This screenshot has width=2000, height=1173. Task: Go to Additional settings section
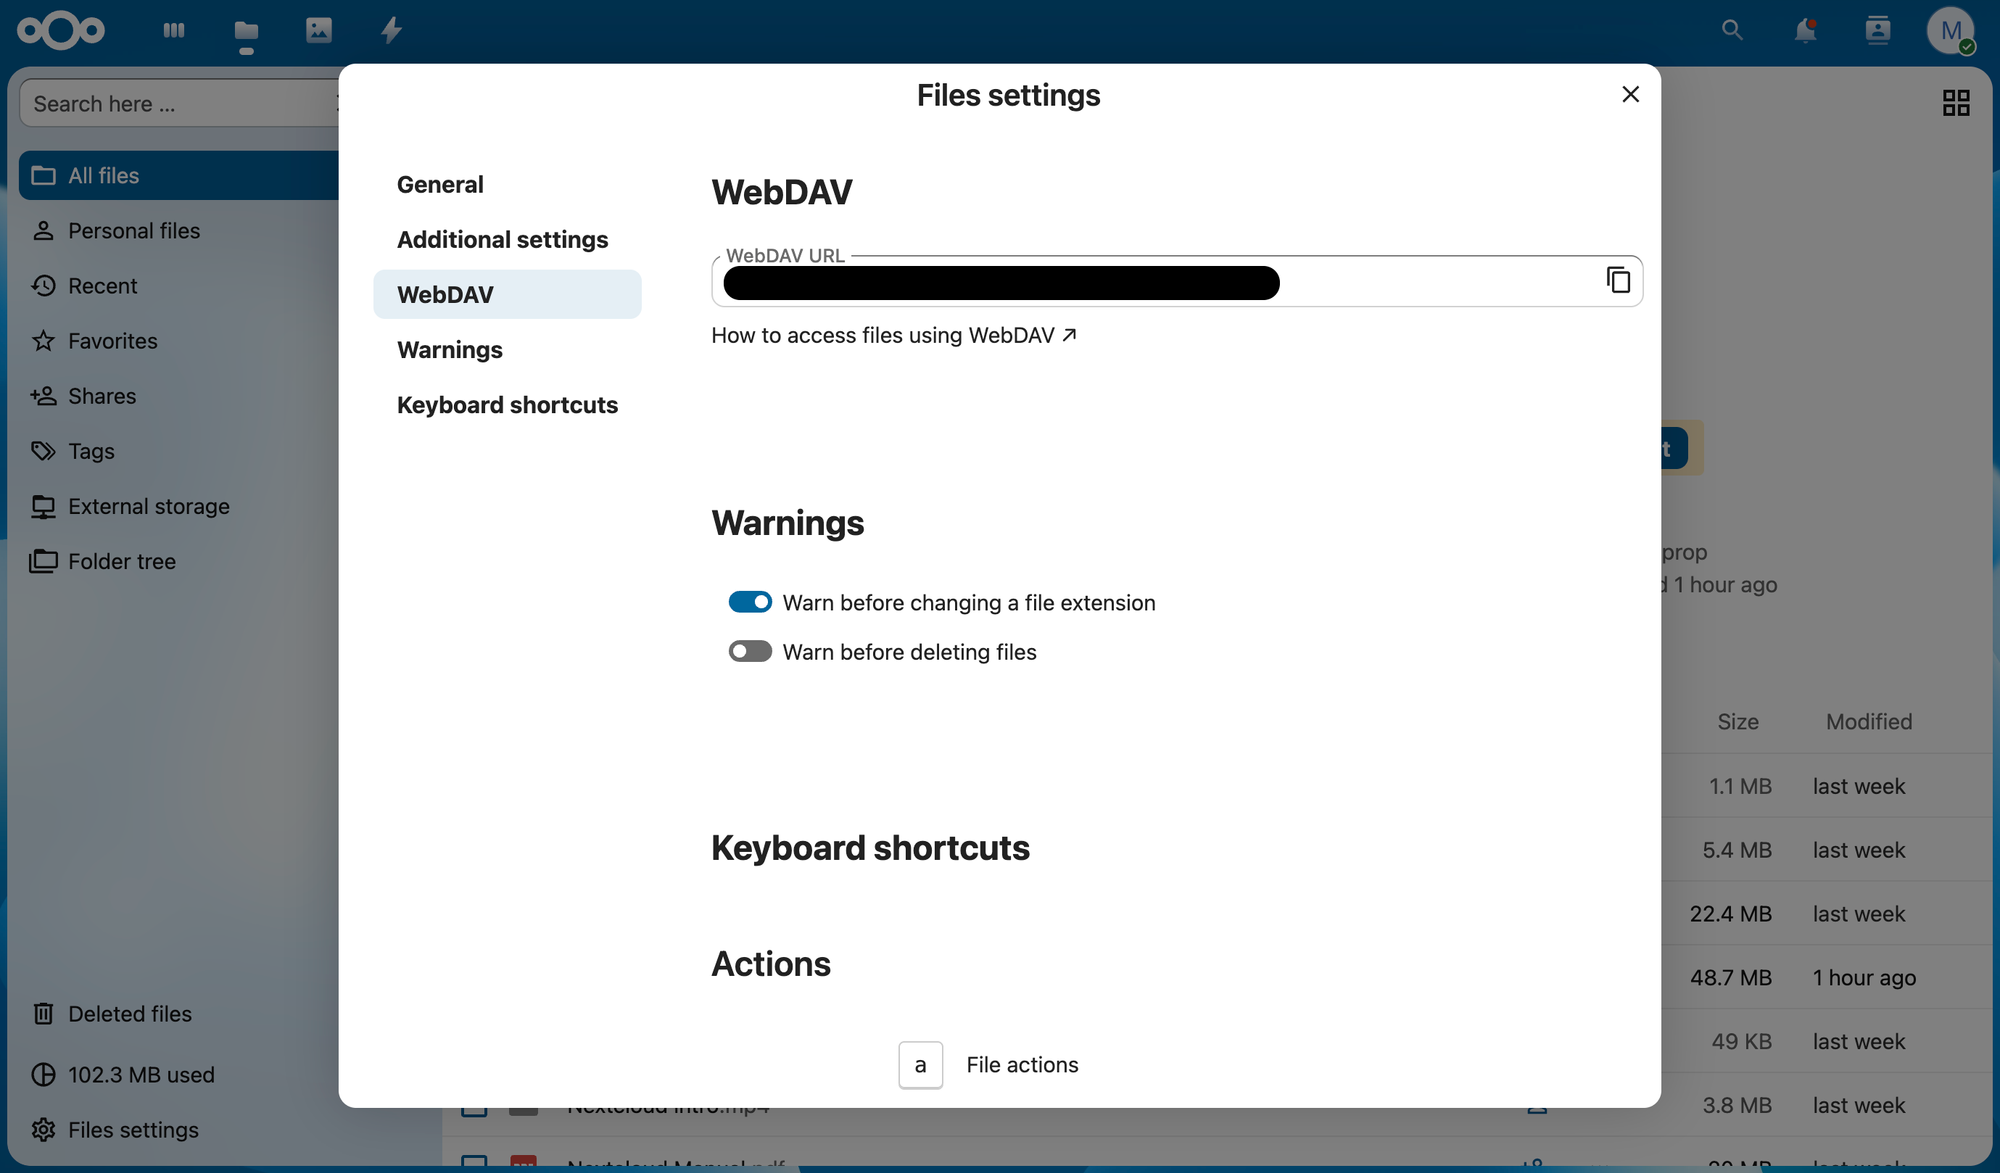(x=502, y=239)
